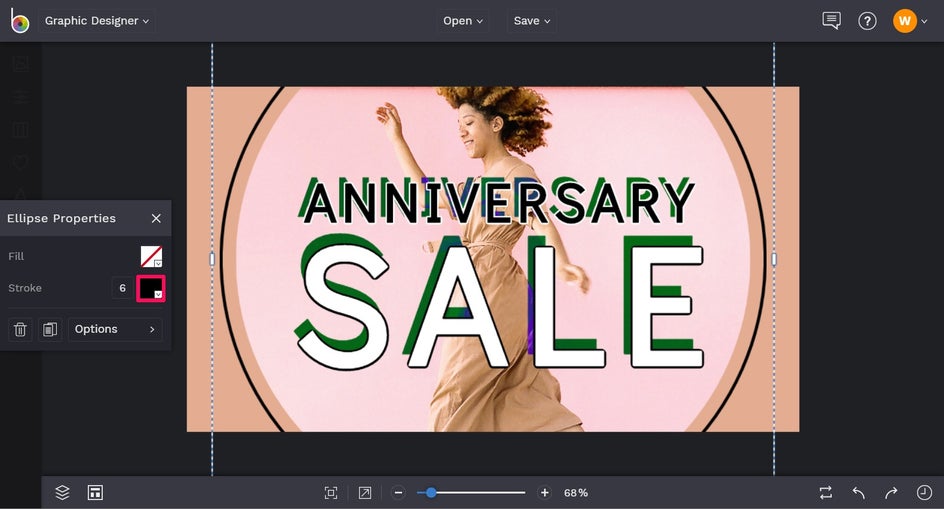Delete ellipse with trash icon

point(20,329)
